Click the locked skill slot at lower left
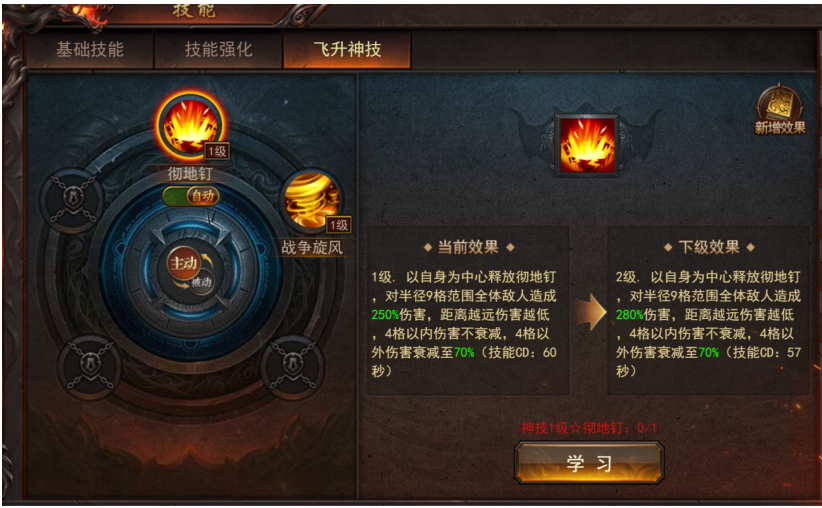This screenshot has width=822, height=508. click(x=90, y=365)
